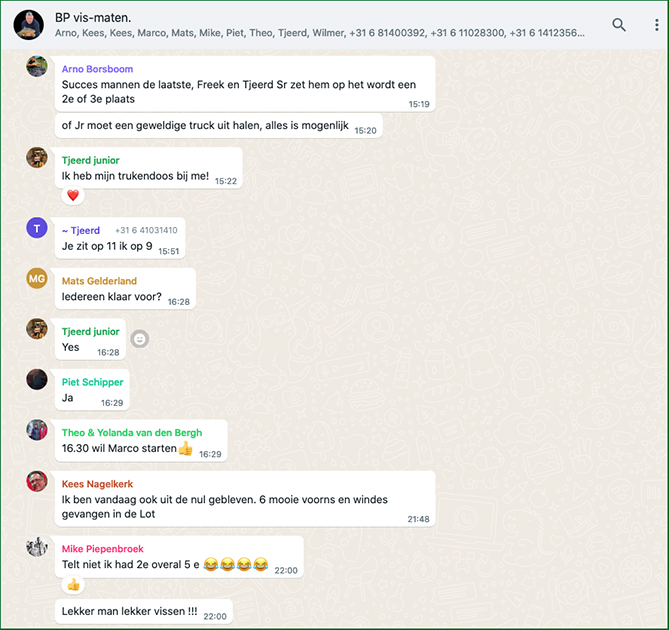This screenshot has height=630, width=669.
Task: Click the Arno Borsboom sender name
Action: (x=97, y=69)
